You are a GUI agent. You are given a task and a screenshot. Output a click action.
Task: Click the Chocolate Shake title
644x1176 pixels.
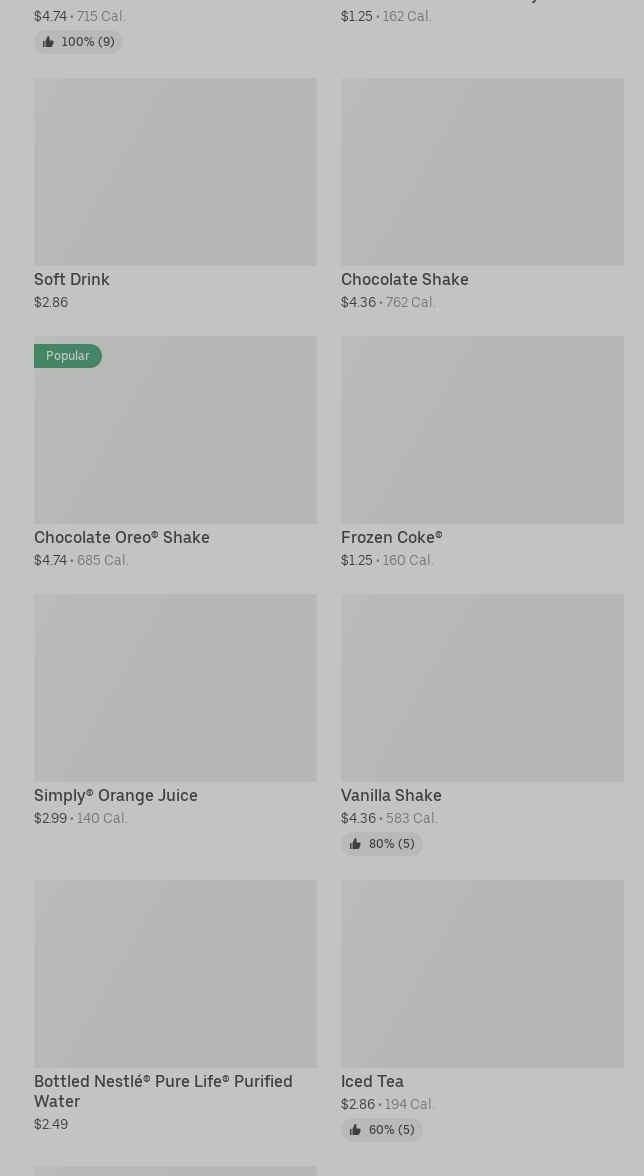point(405,280)
